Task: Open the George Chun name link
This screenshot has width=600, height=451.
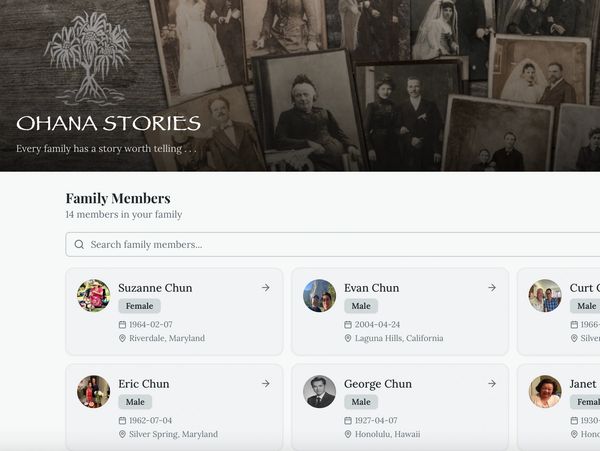Action: (378, 384)
